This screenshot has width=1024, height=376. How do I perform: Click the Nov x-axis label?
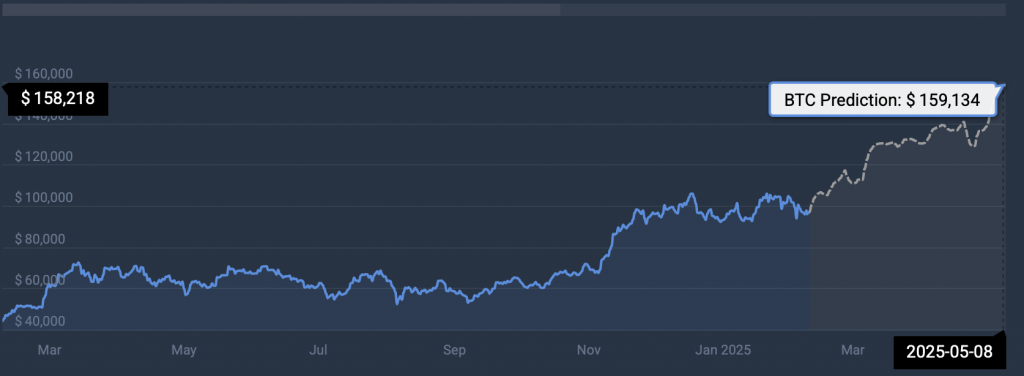pos(588,351)
